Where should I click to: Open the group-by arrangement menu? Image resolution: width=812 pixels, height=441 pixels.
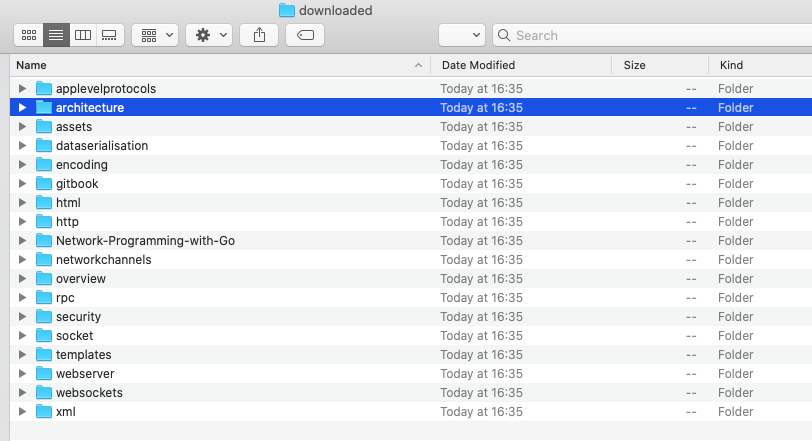155,35
